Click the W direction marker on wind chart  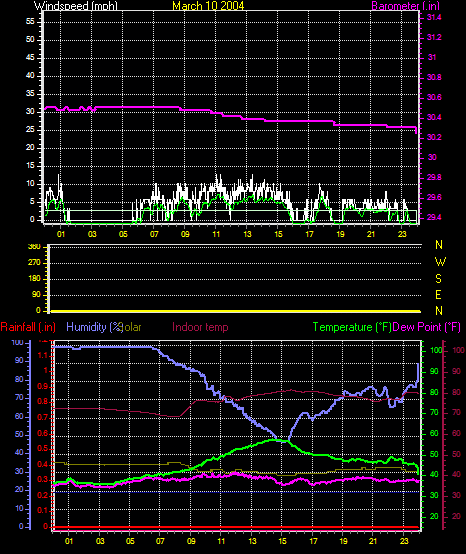click(440, 262)
